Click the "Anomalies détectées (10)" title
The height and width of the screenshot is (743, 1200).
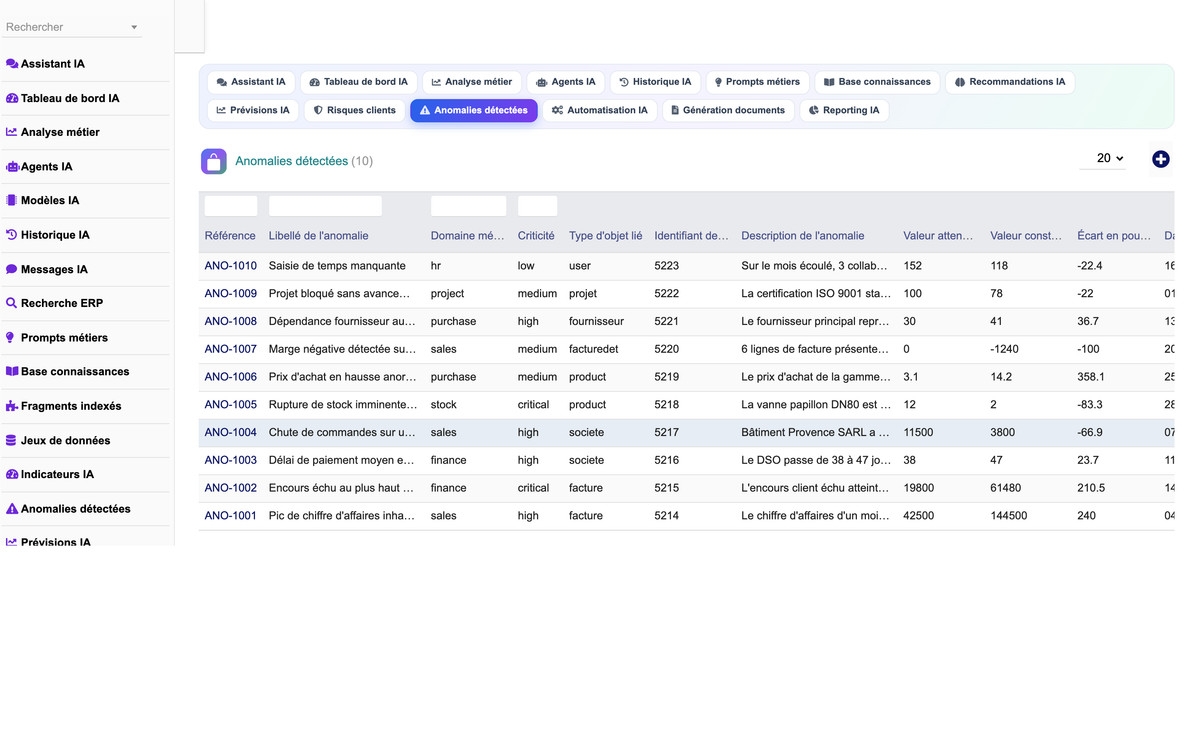coord(304,161)
